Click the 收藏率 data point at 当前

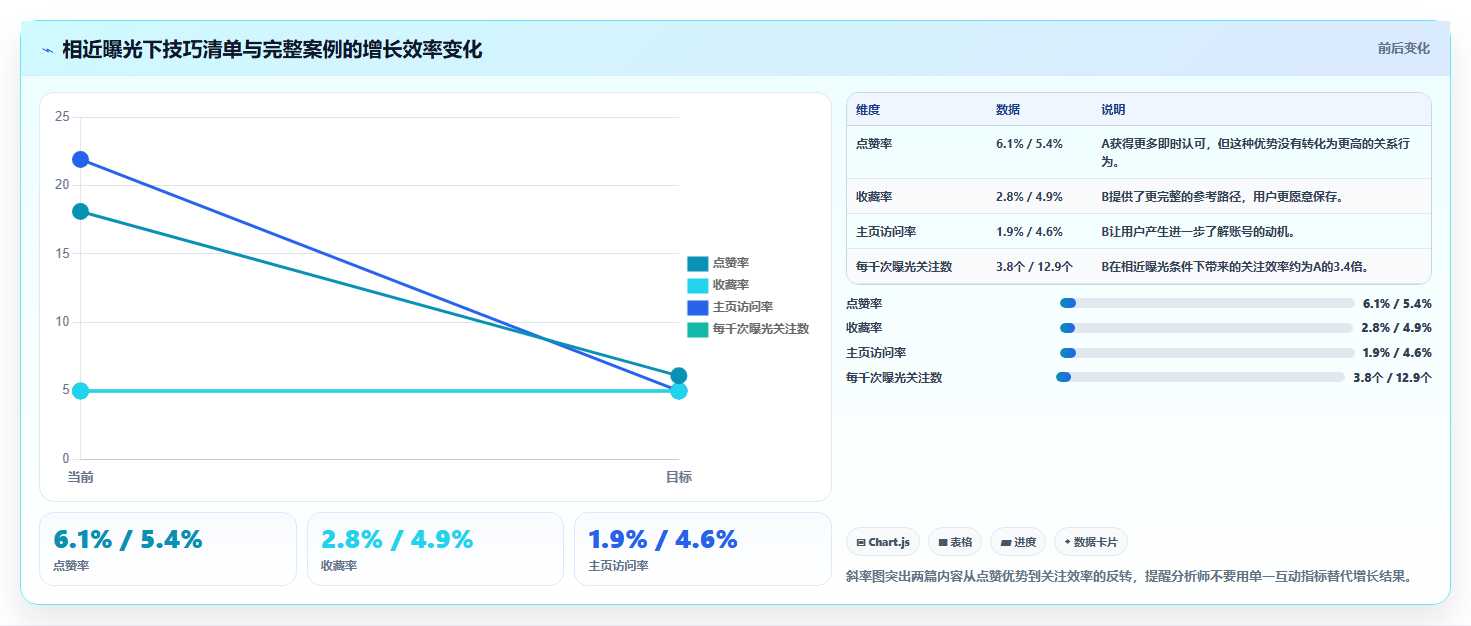(x=81, y=390)
